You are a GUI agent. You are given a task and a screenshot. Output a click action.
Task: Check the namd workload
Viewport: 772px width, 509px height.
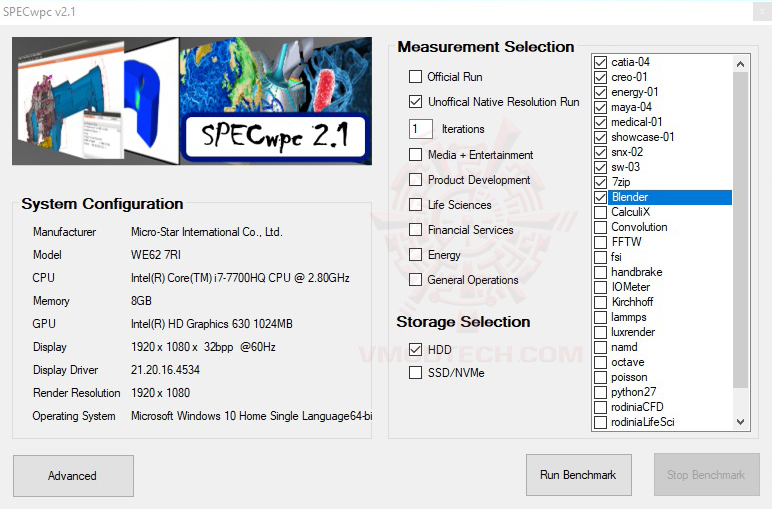point(600,347)
